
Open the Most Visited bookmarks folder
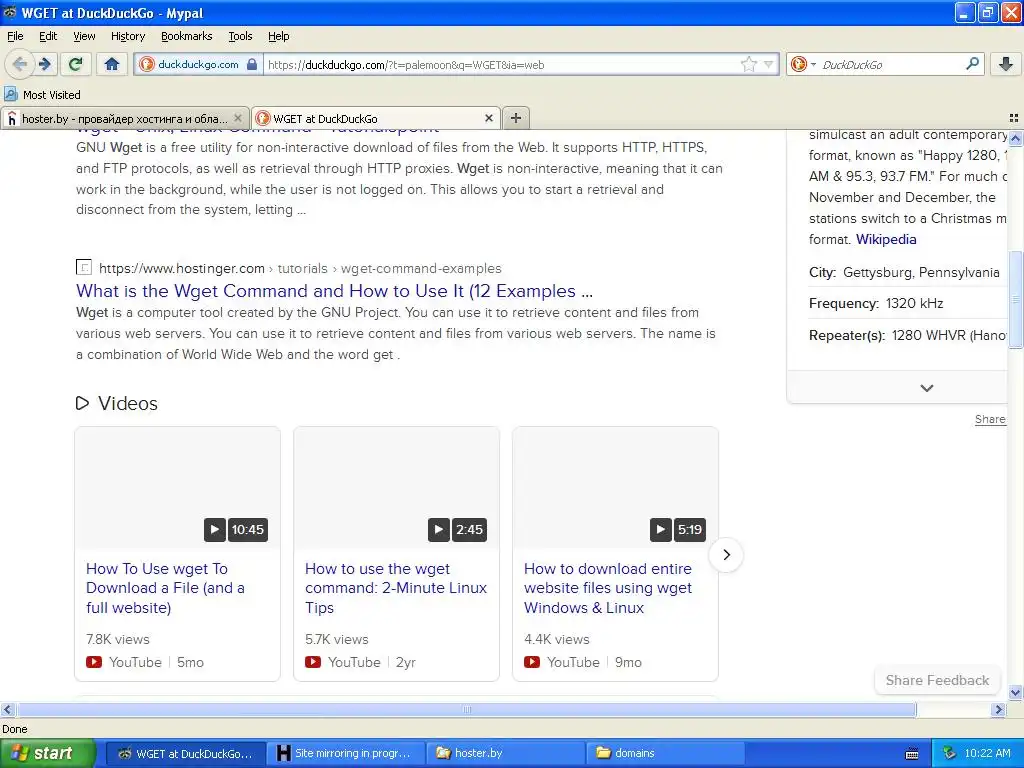coord(43,95)
